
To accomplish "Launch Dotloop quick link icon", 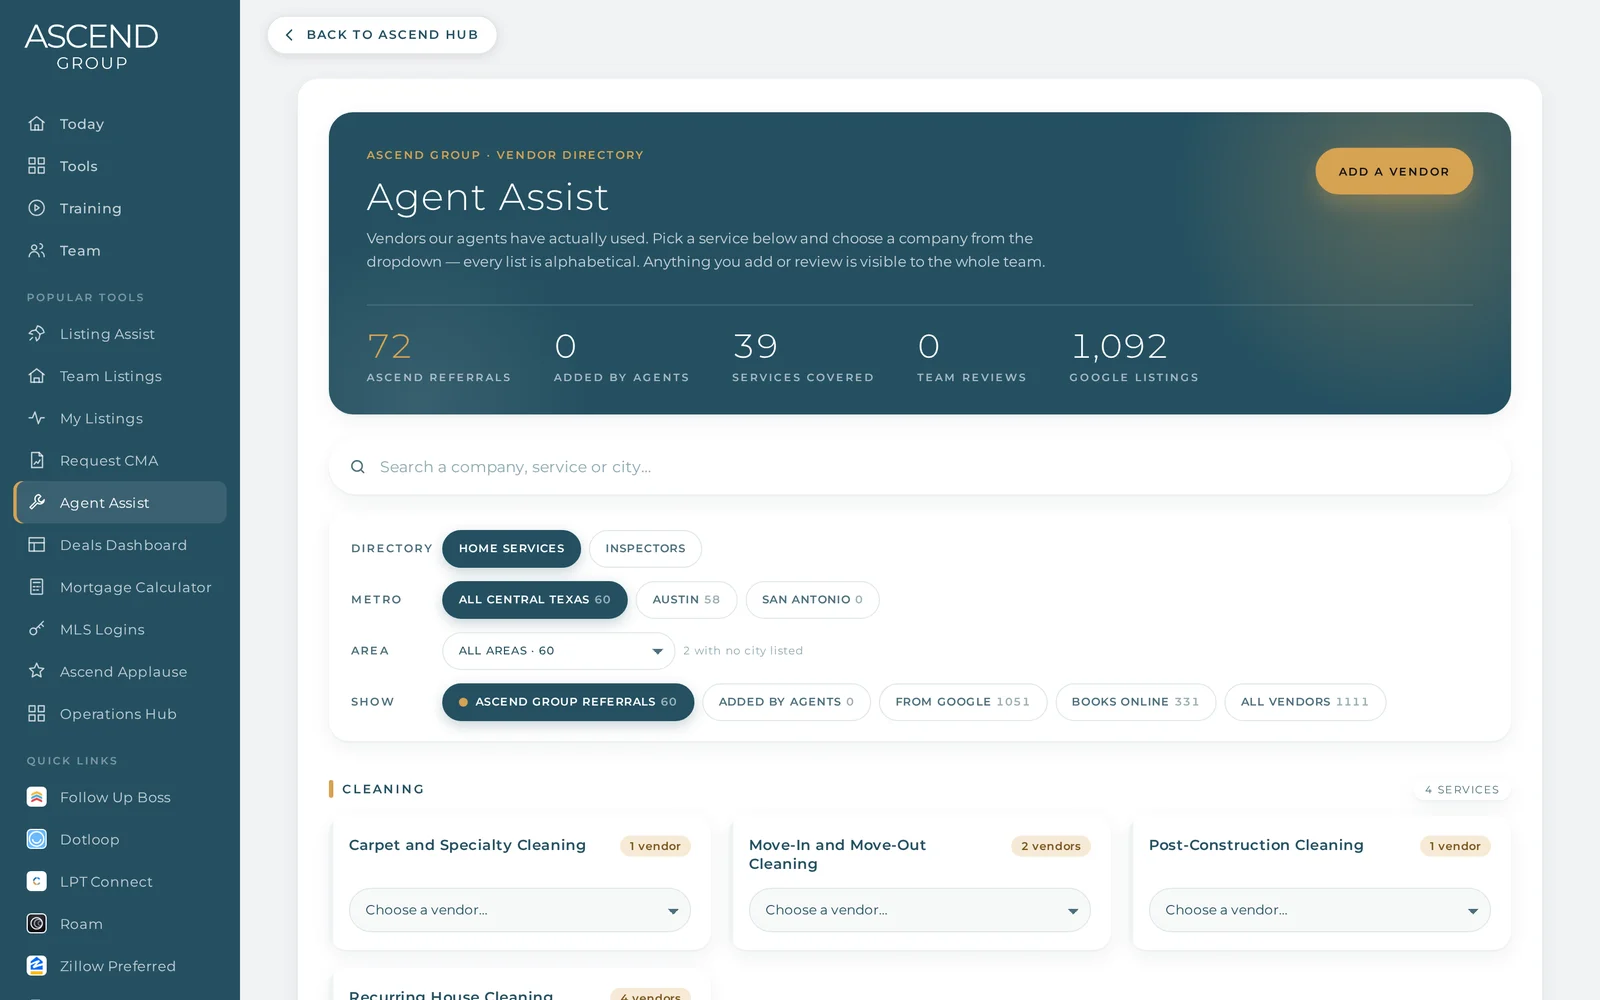I will pyautogui.click(x=37, y=839).
